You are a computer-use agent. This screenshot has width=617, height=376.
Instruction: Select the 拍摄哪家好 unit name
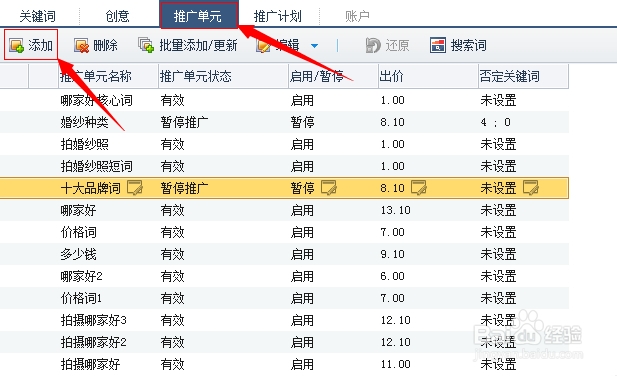[x=91, y=364]
